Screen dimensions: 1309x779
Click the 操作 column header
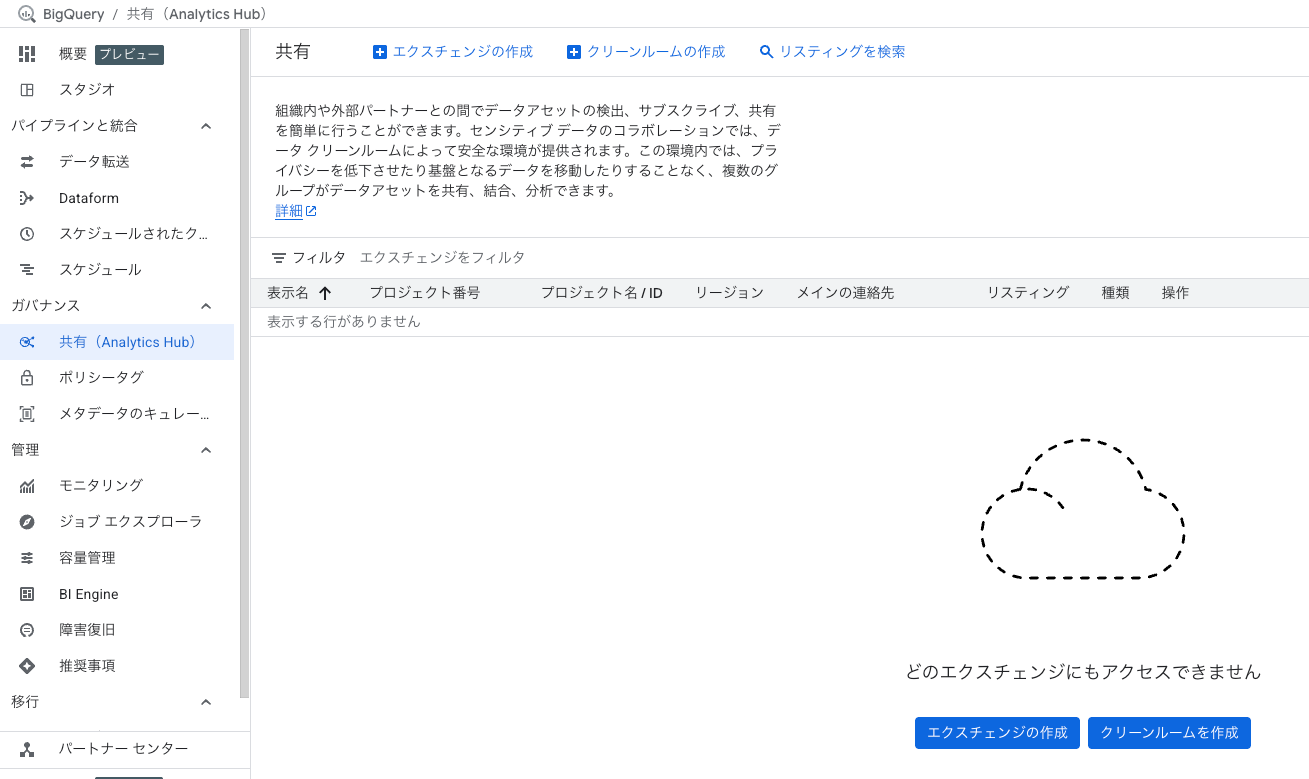(x=1175, y=293)
